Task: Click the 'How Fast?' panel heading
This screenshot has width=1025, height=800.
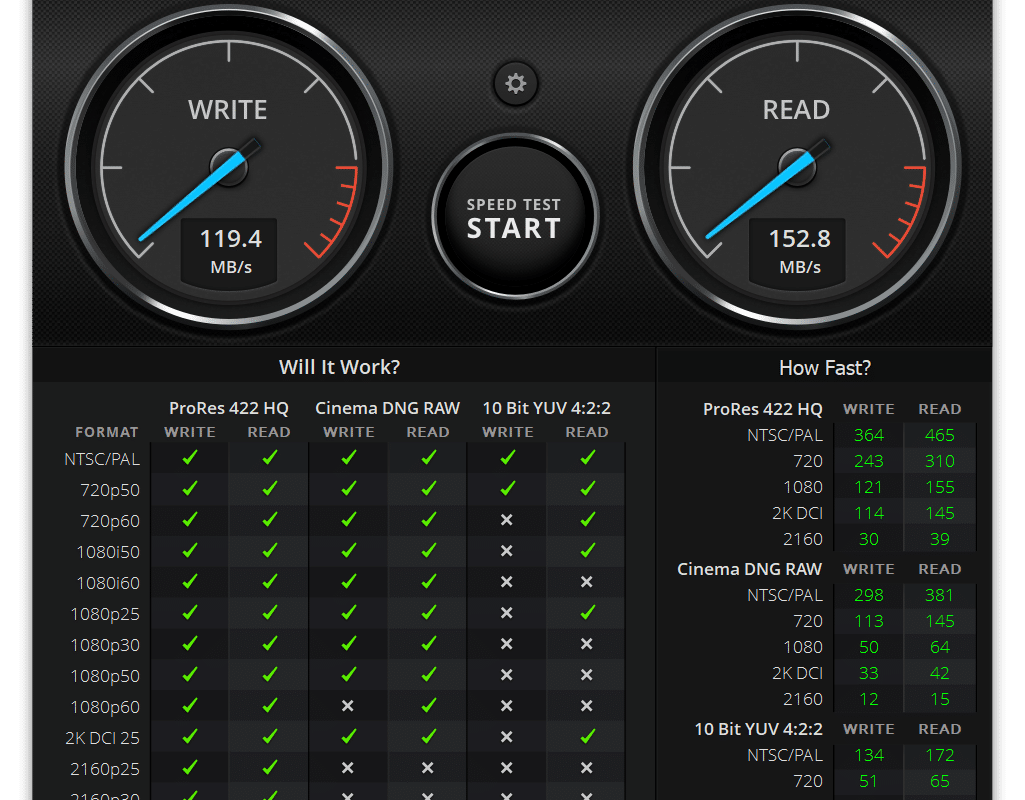Action: click(825, 368)
